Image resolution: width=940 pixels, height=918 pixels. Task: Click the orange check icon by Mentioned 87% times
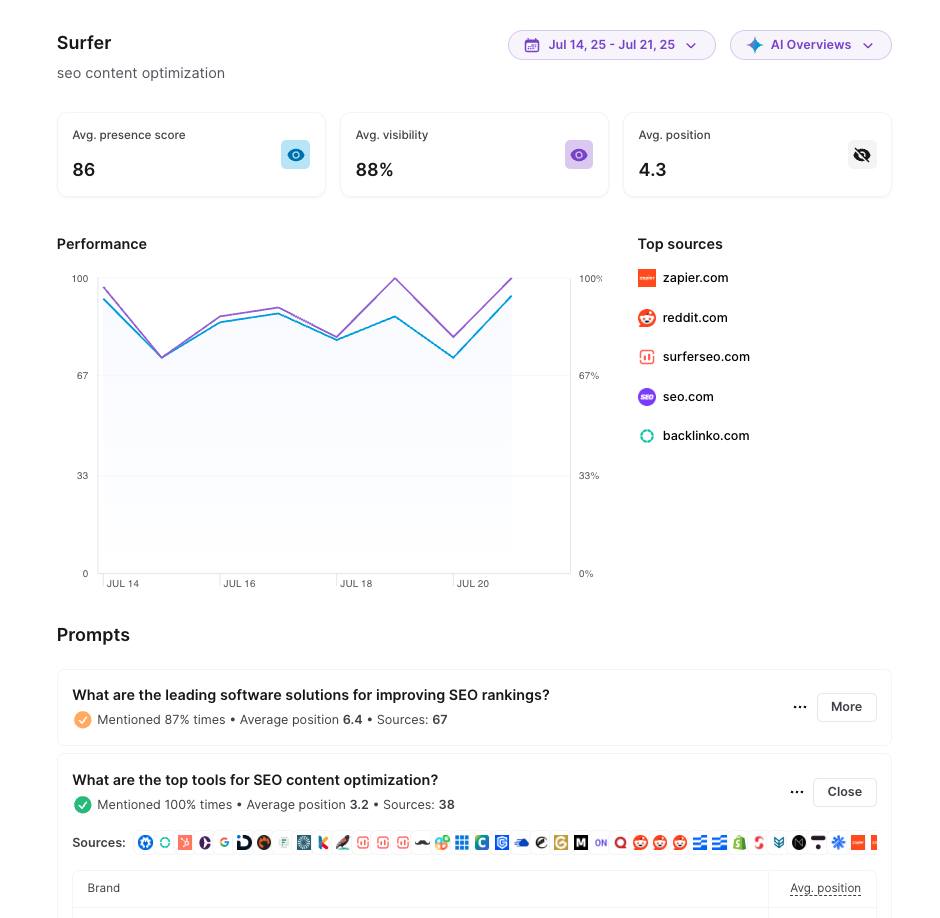coord(82,720)
